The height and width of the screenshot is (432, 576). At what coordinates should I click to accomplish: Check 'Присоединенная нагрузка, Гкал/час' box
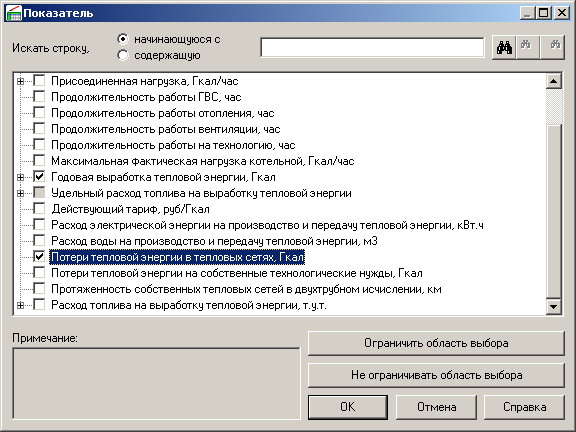[39, 80]
